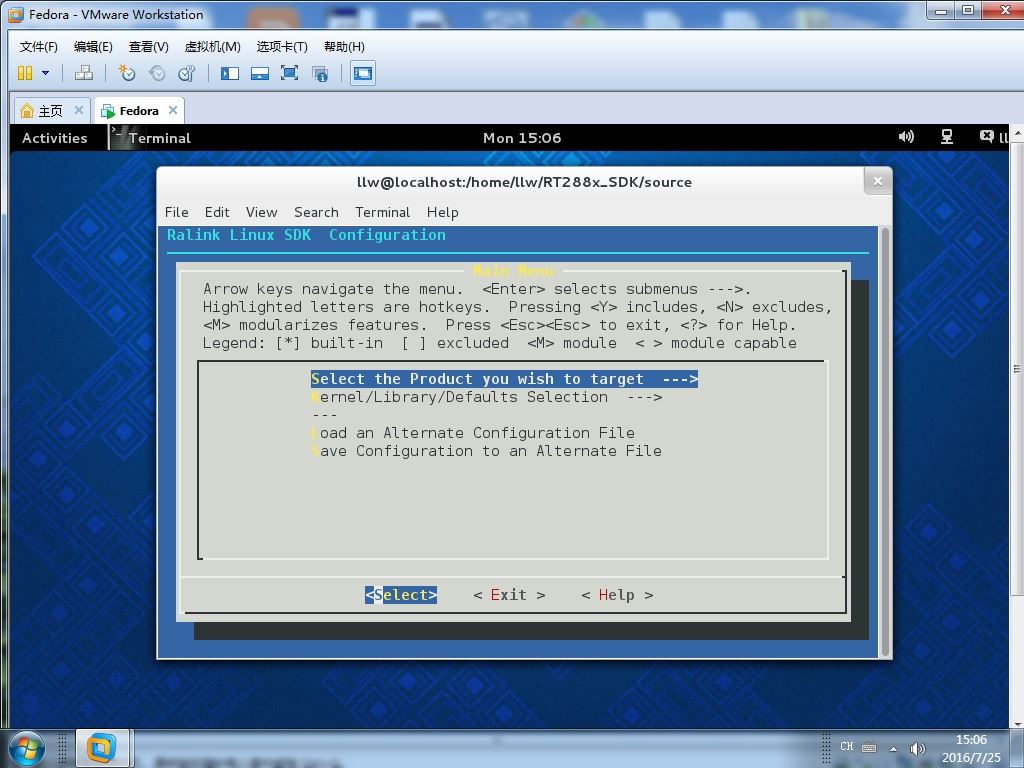Open the Windows Start button
The height and width of the screenshot is (768, 1024).
click(25, 748)
